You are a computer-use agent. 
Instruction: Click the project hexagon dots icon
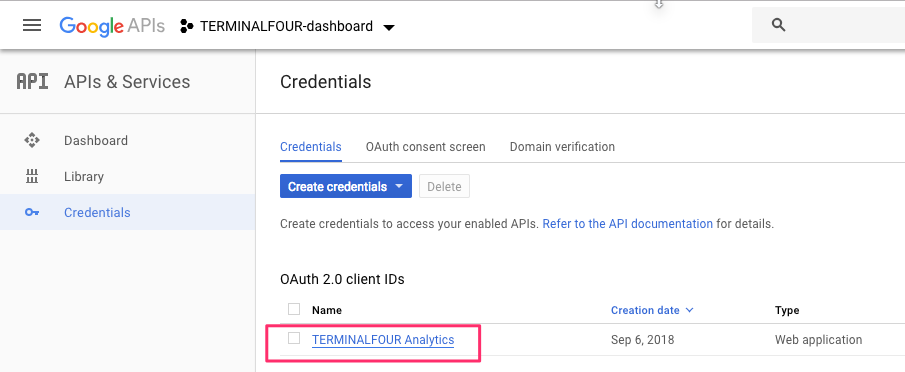coord(186,26)
